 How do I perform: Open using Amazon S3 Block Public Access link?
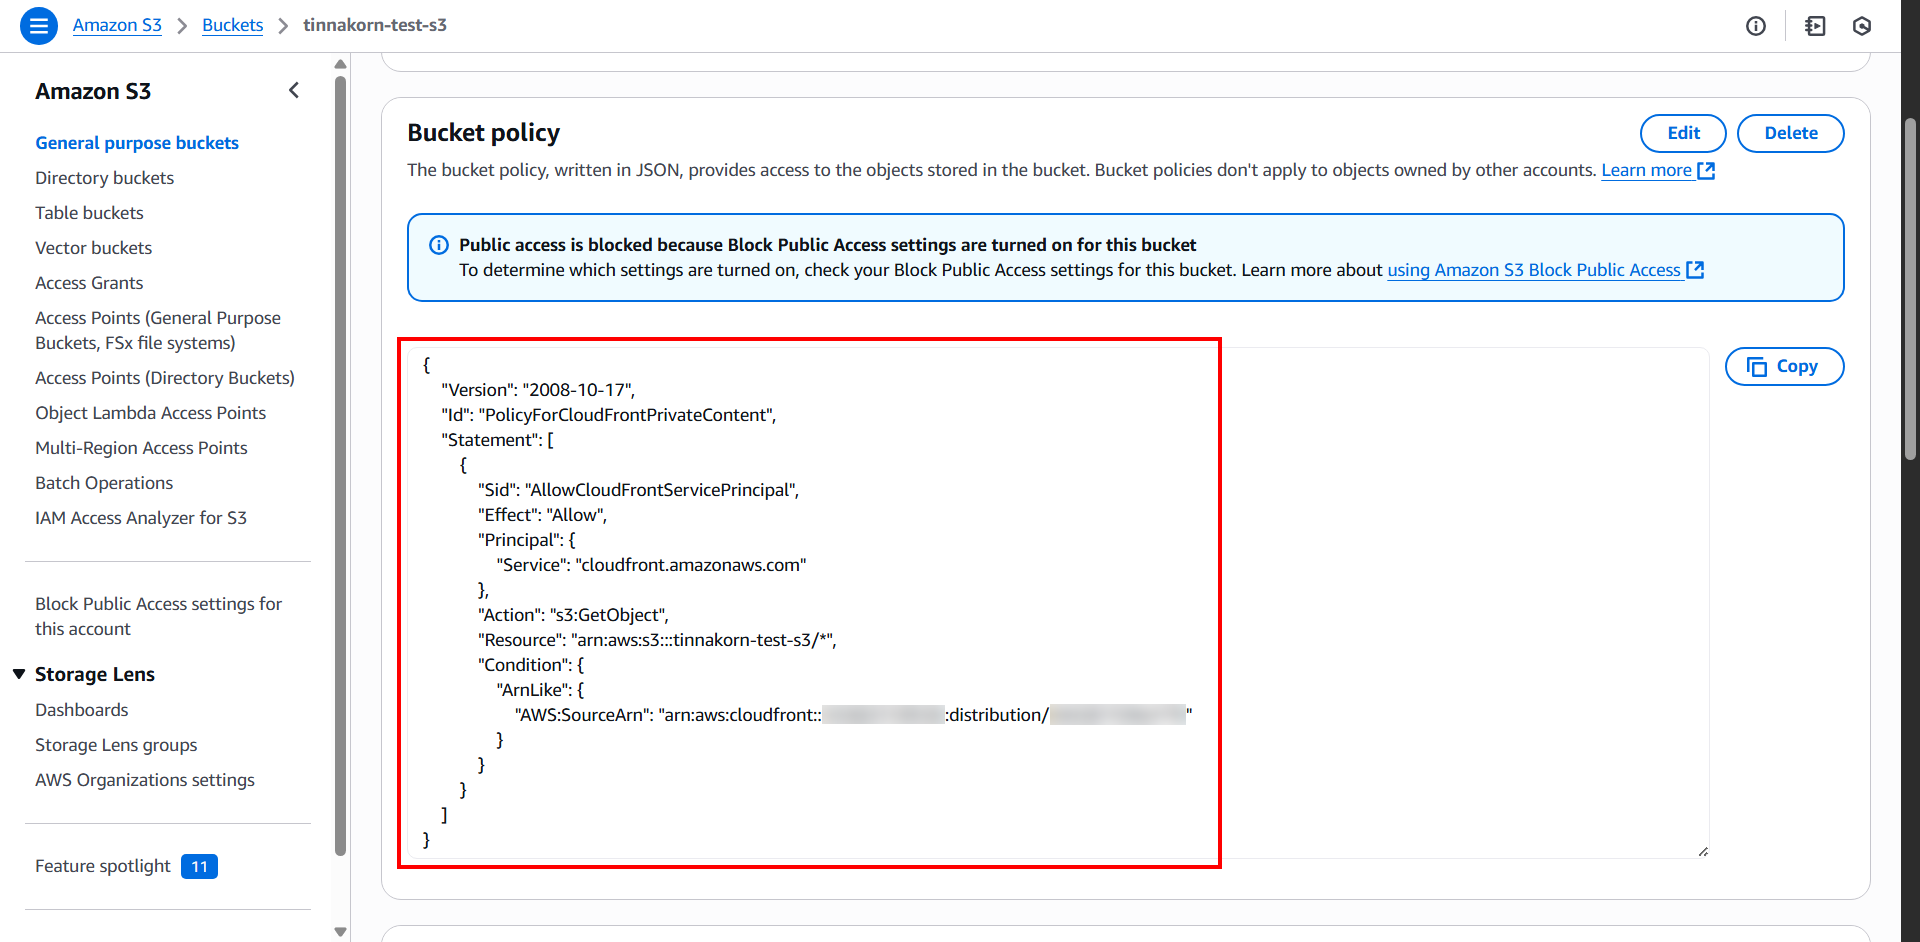click(x=1533, y=270)
